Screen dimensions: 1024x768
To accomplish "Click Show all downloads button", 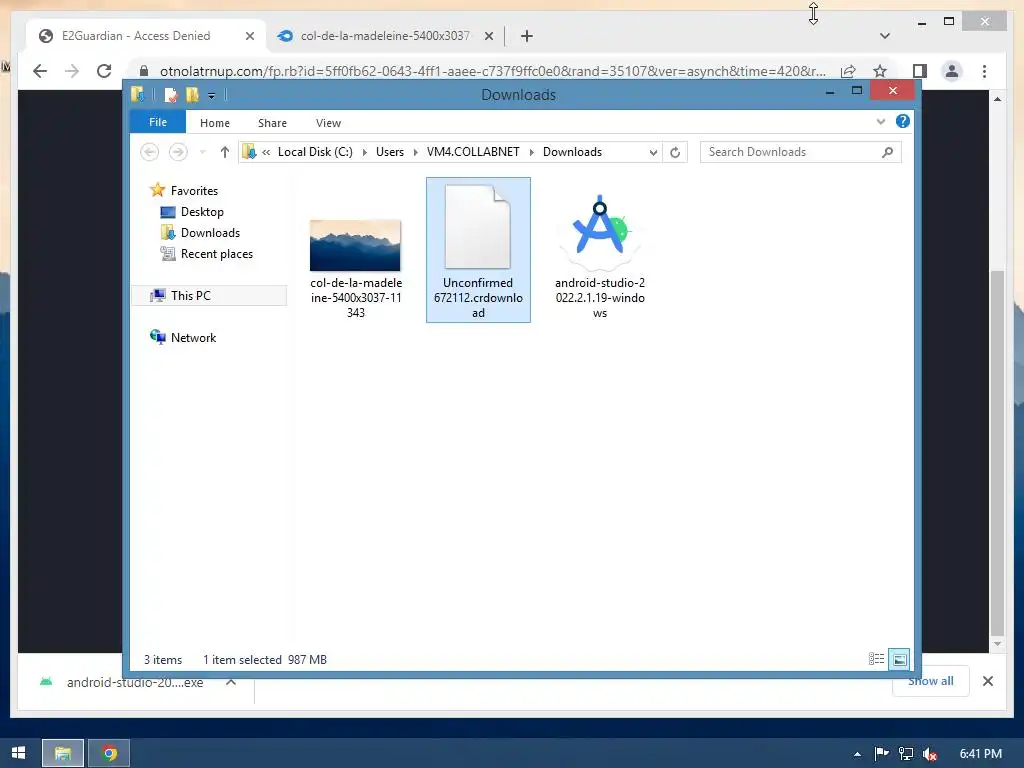I will pyautogui.click(x=931, y=681).
